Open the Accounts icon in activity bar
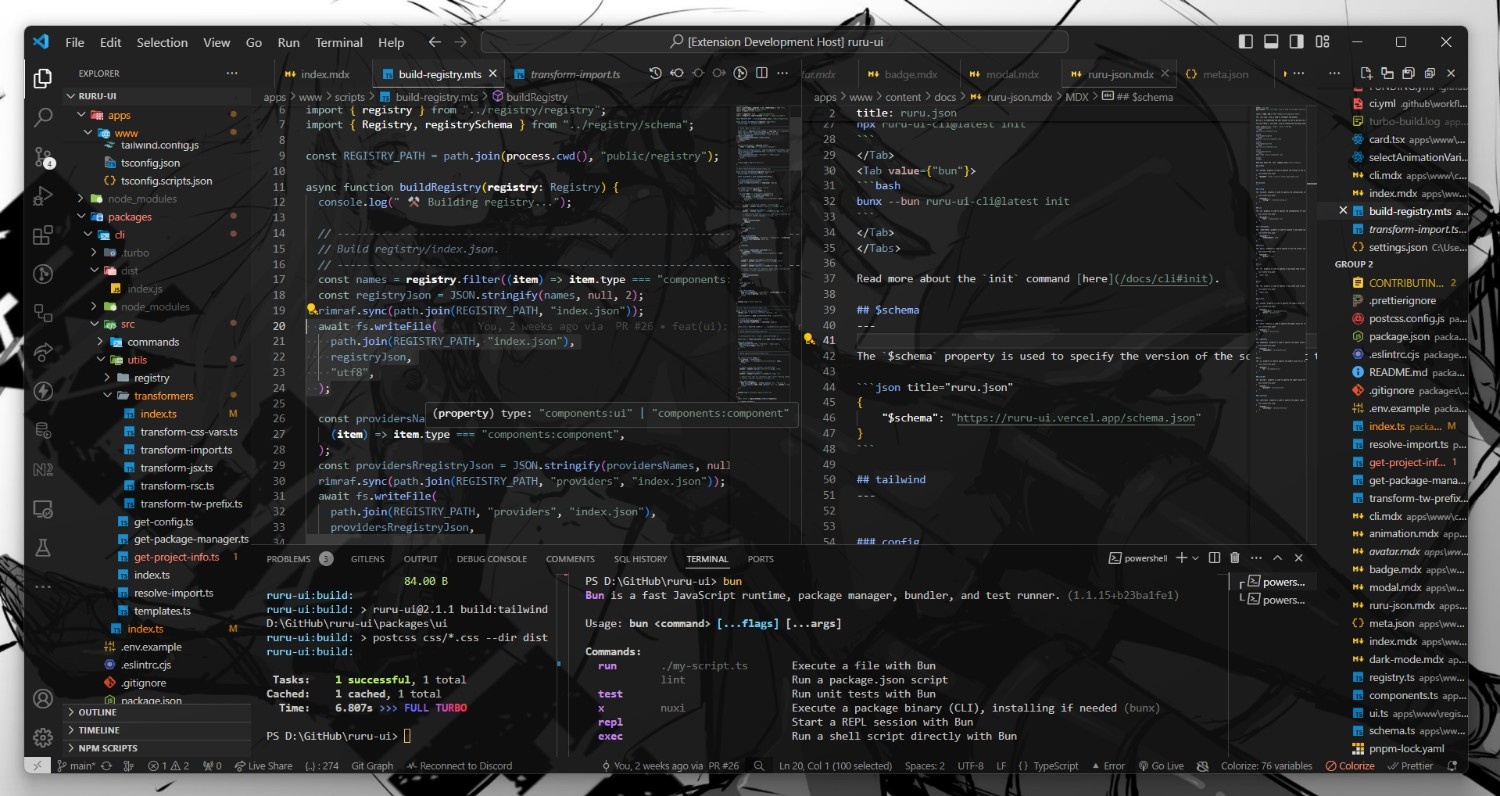 point(43,699)
